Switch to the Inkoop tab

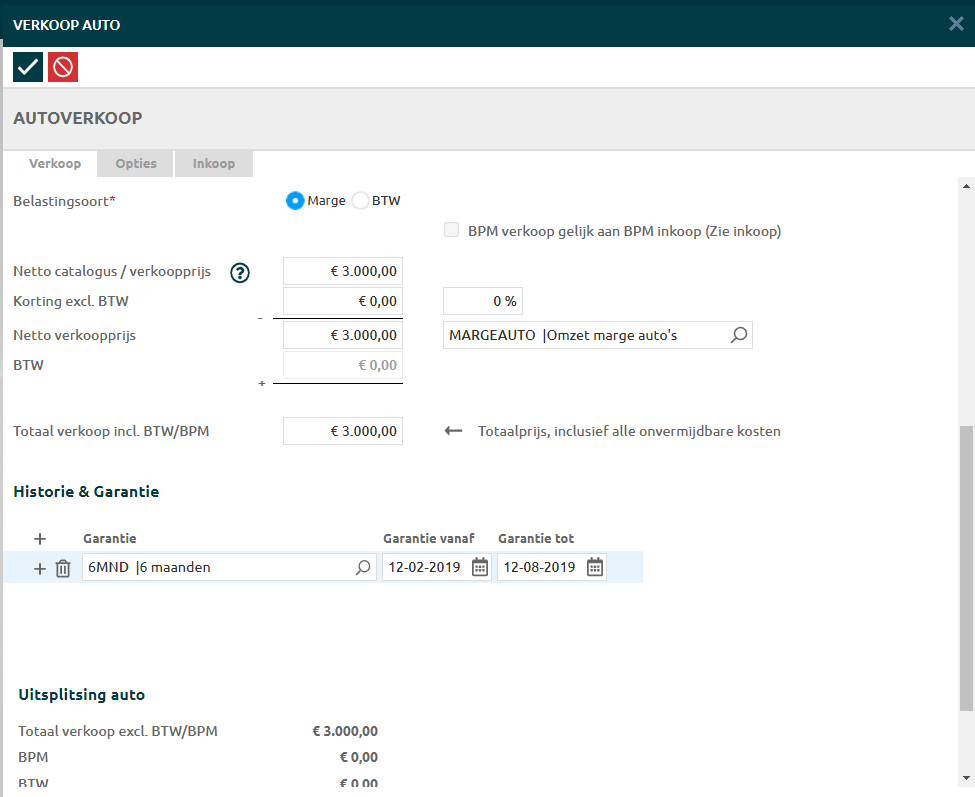point(214,164)
